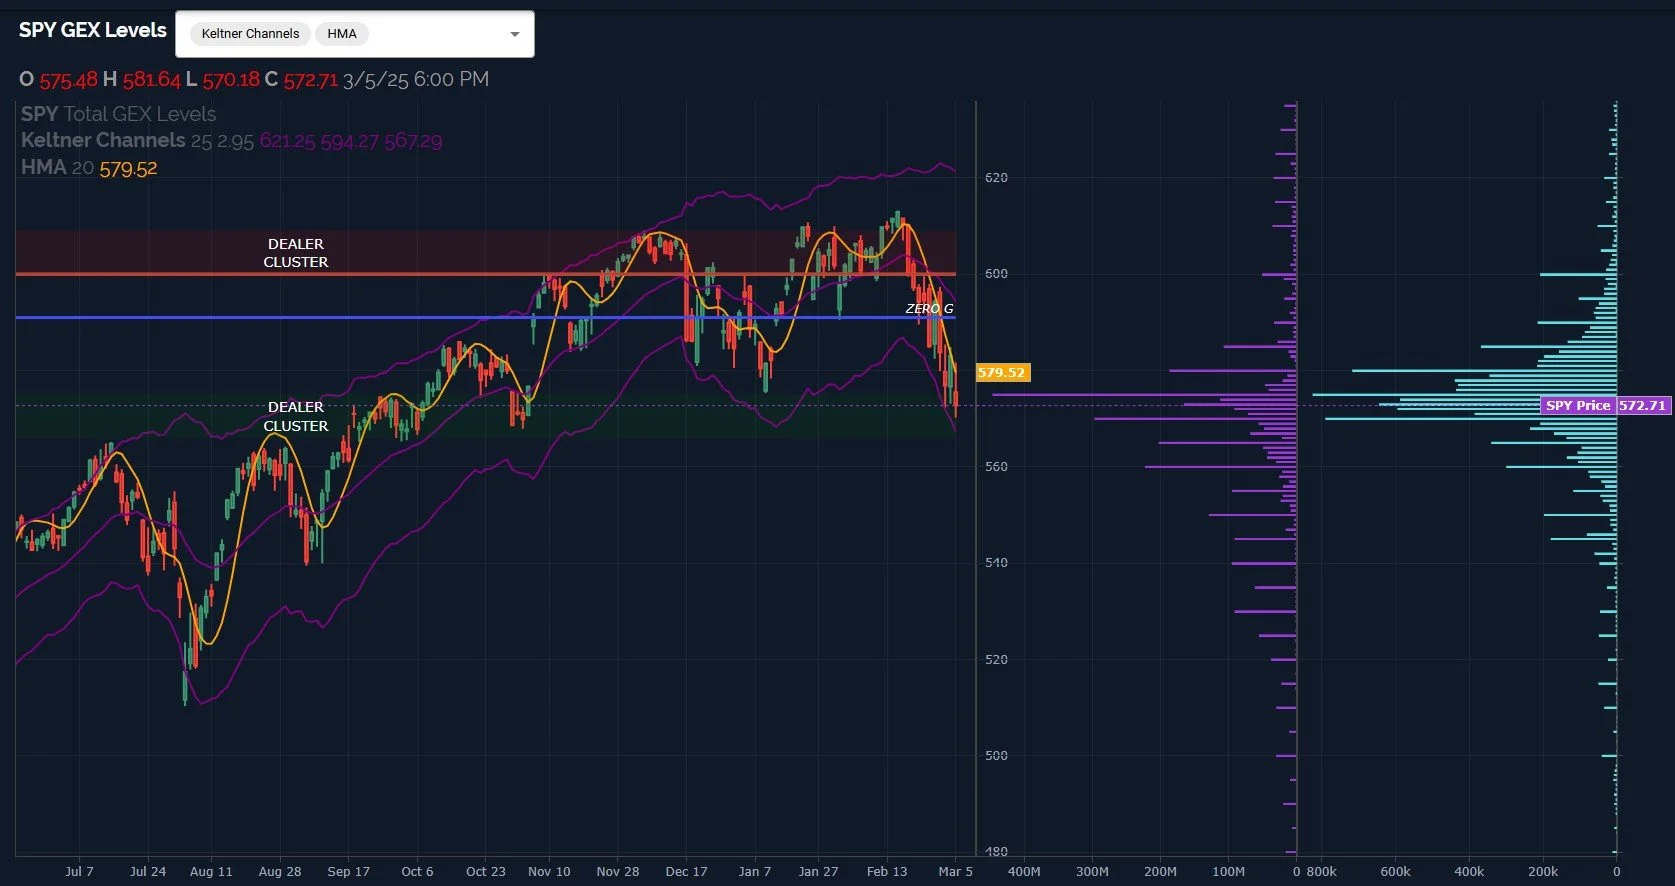1675x886 pixels.
Task: Click the Keltner Channels legend text
Action: click(x=103, y=140)
